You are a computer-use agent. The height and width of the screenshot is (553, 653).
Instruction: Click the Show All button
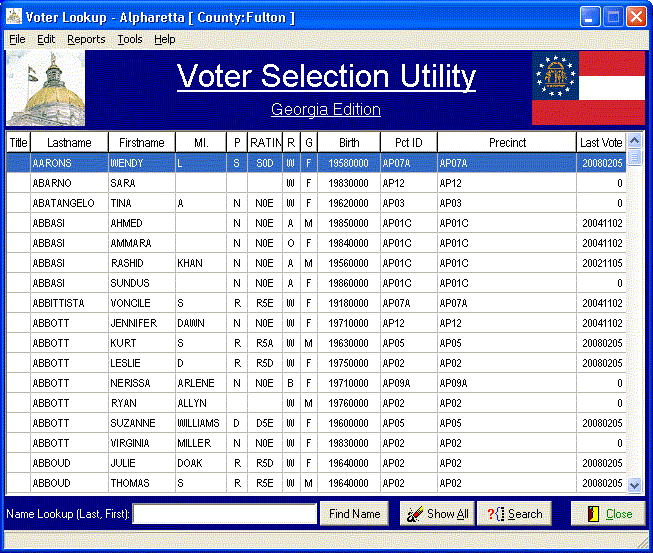(437, 514)
